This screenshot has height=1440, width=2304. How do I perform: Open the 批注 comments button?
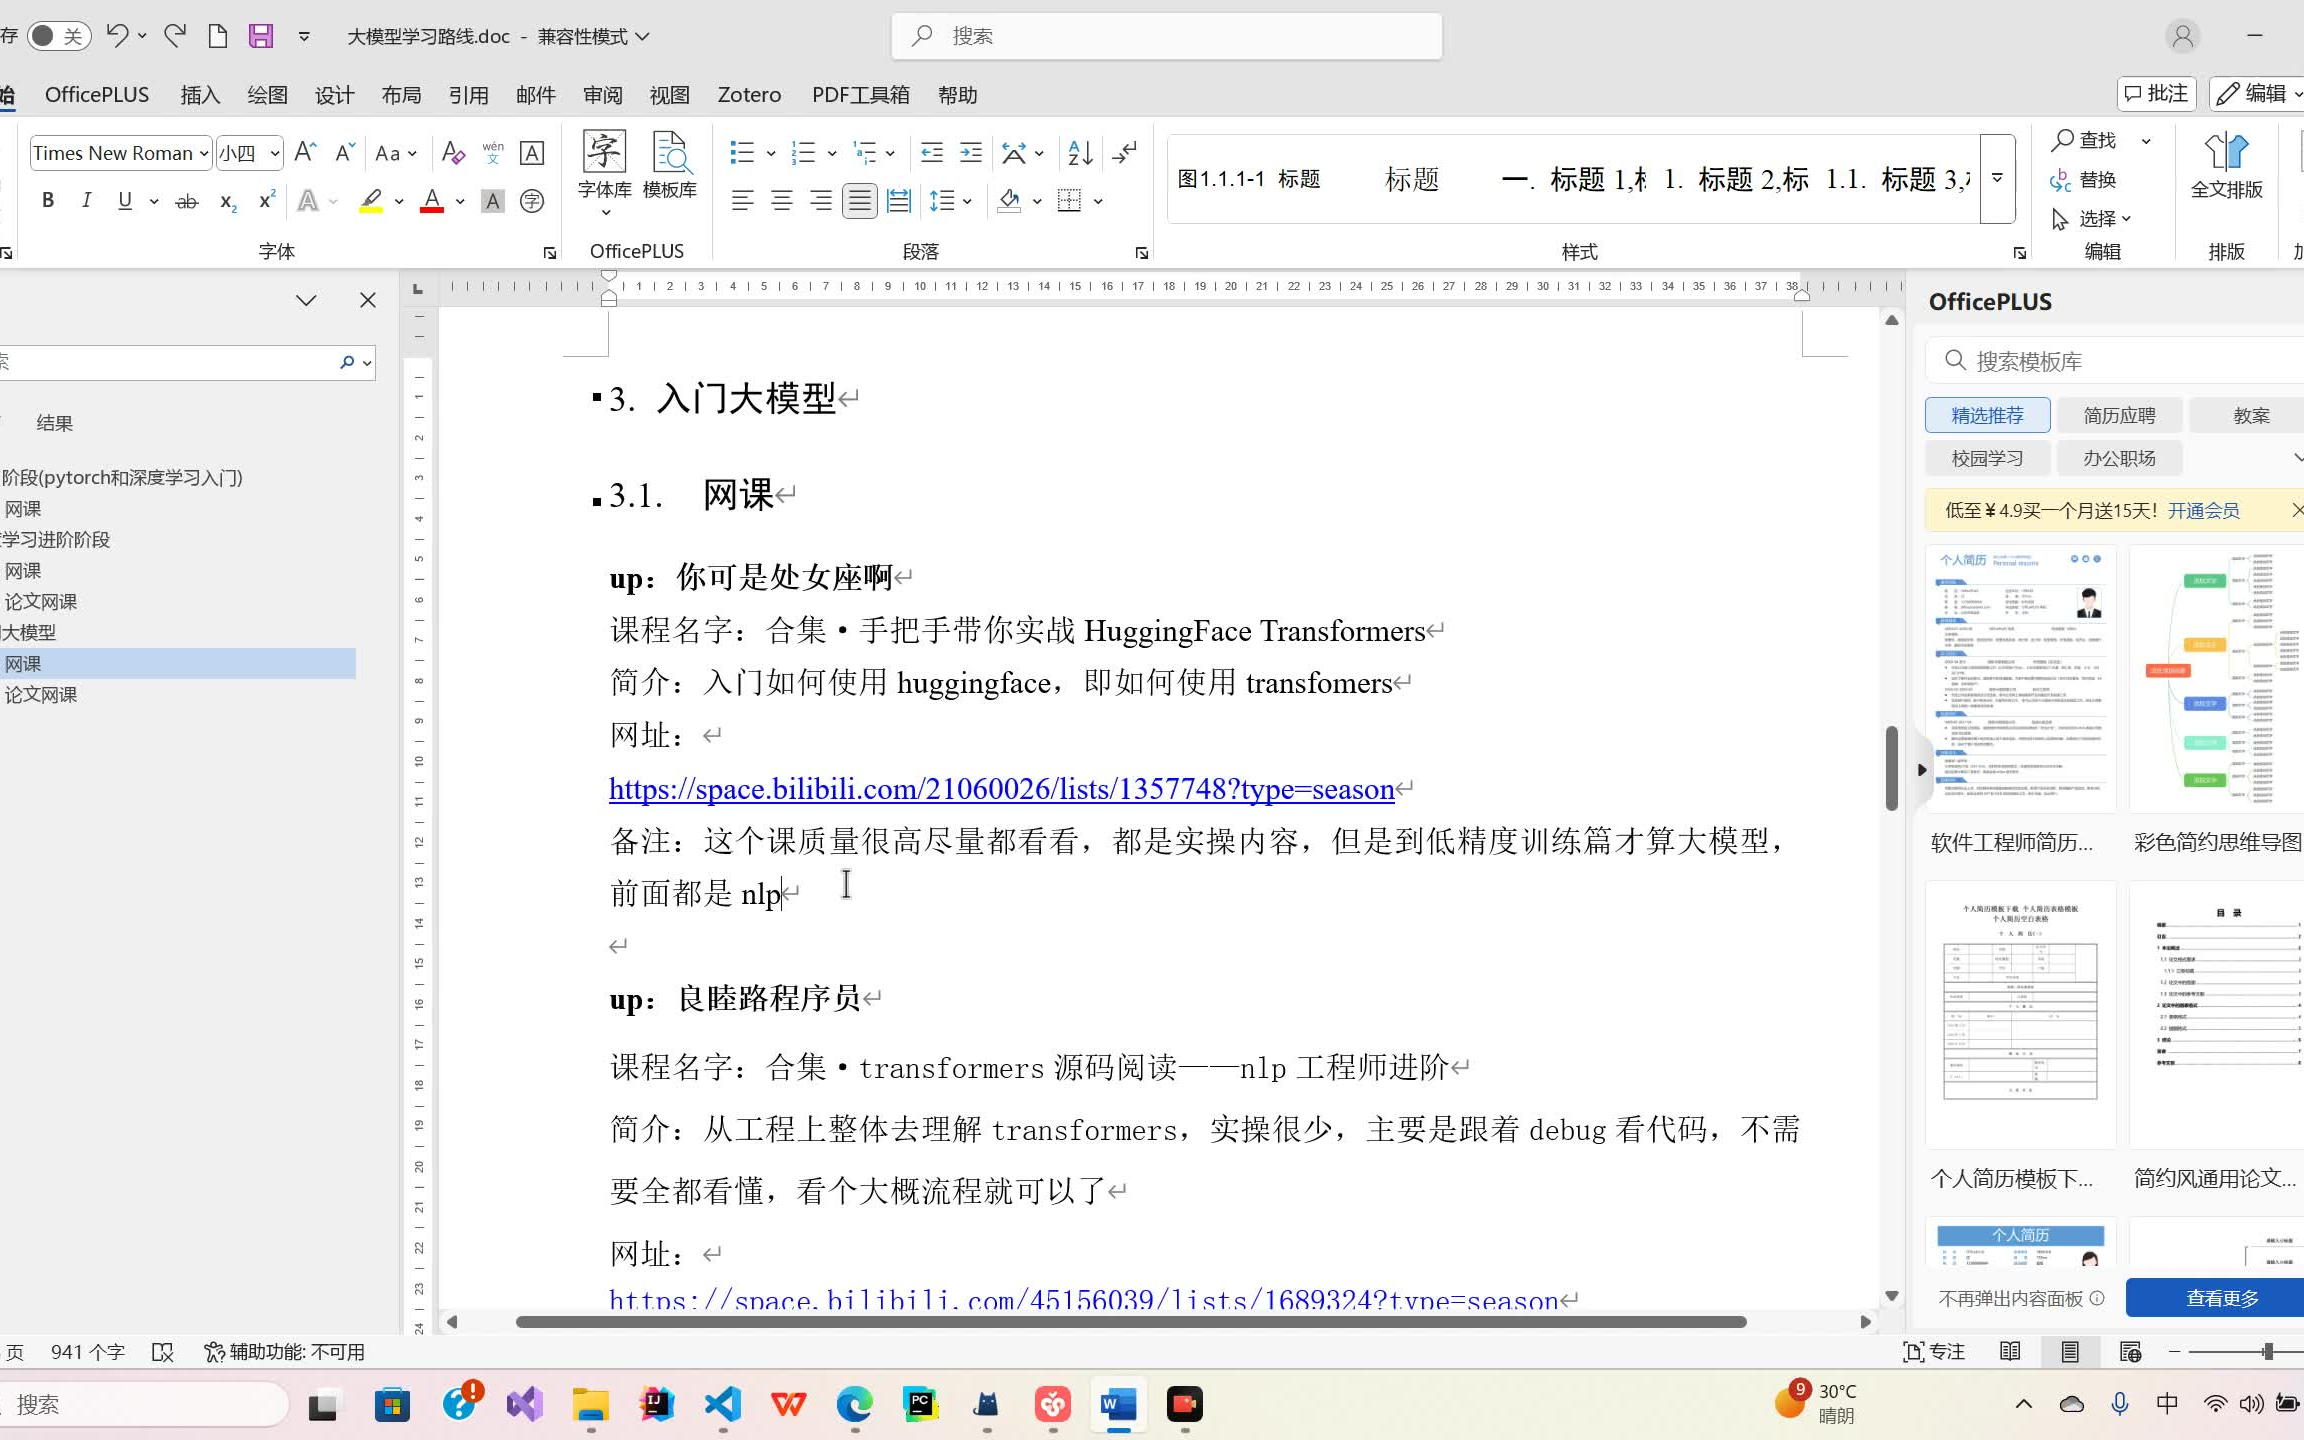pyautogui.click(x=2156, y=94)
